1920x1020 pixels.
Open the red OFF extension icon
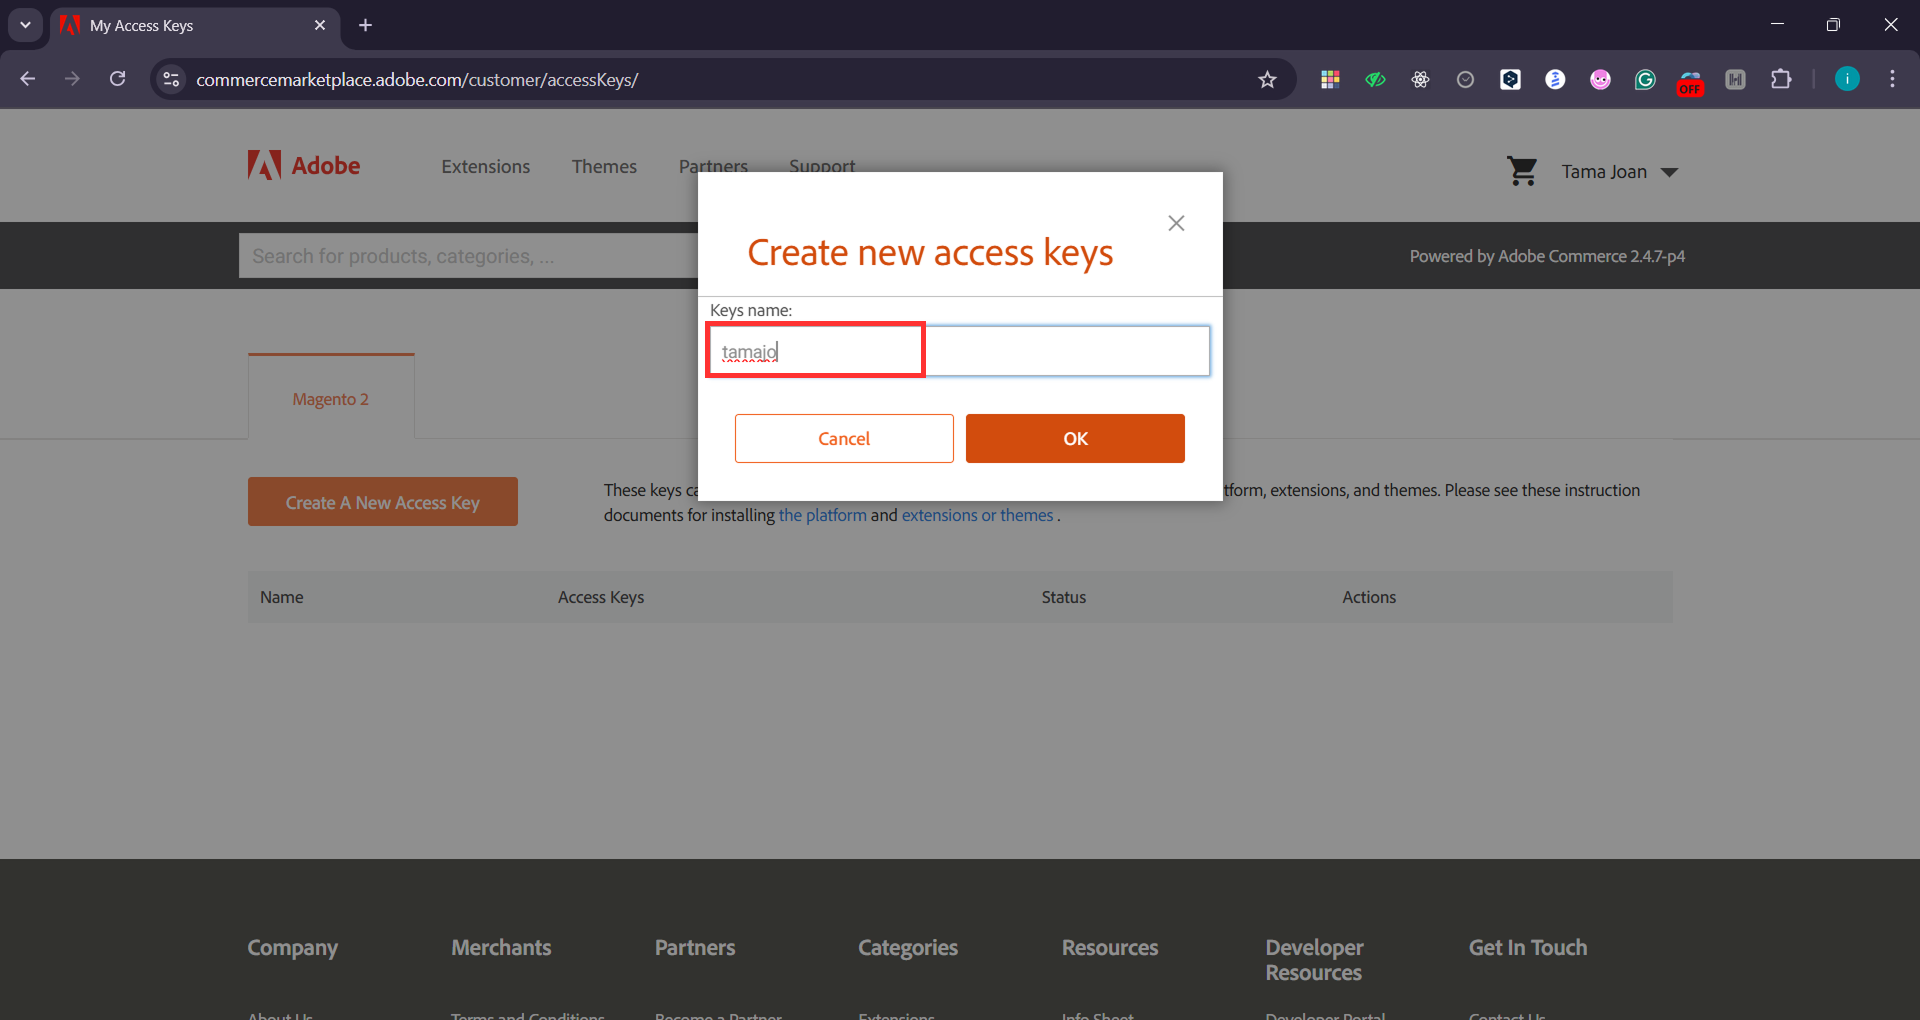pyautogui.click(x=1690, y=82)
